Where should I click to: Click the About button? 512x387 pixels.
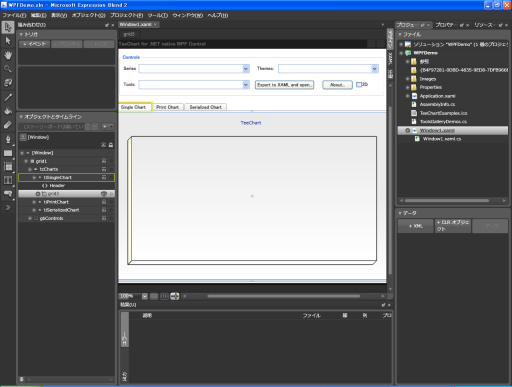(337, 85)
